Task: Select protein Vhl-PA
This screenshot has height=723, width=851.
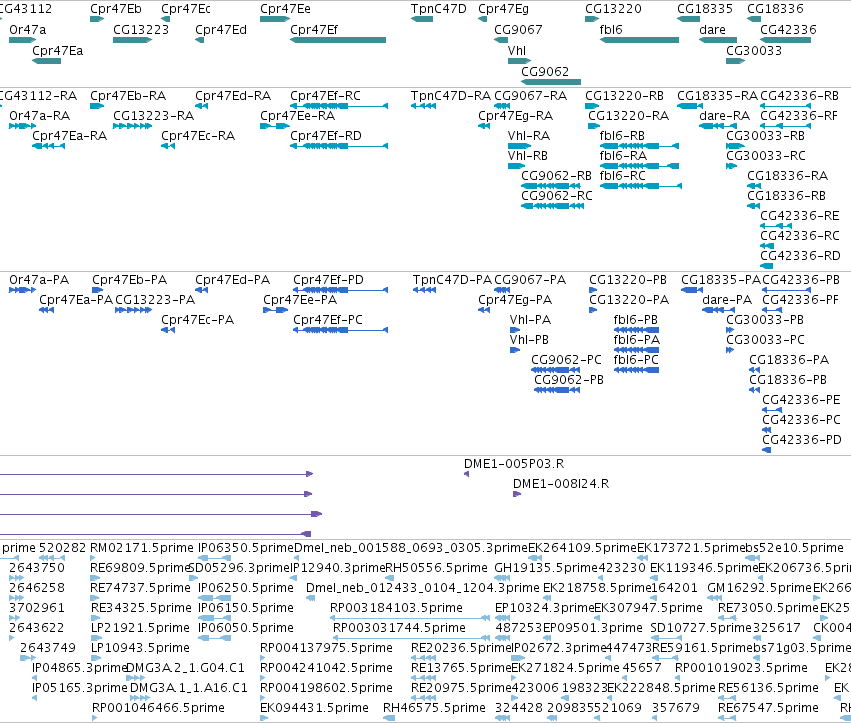Action: tap(515, 330)
